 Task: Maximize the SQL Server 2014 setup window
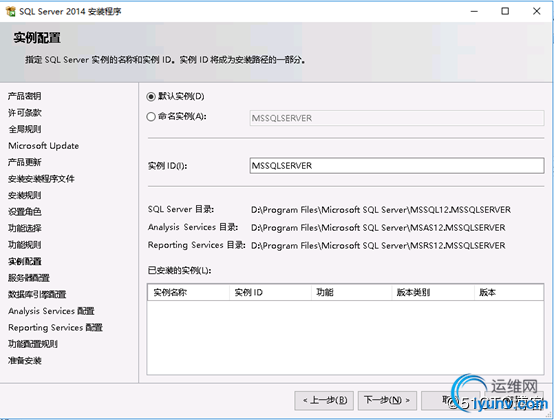tap(505, 11)
